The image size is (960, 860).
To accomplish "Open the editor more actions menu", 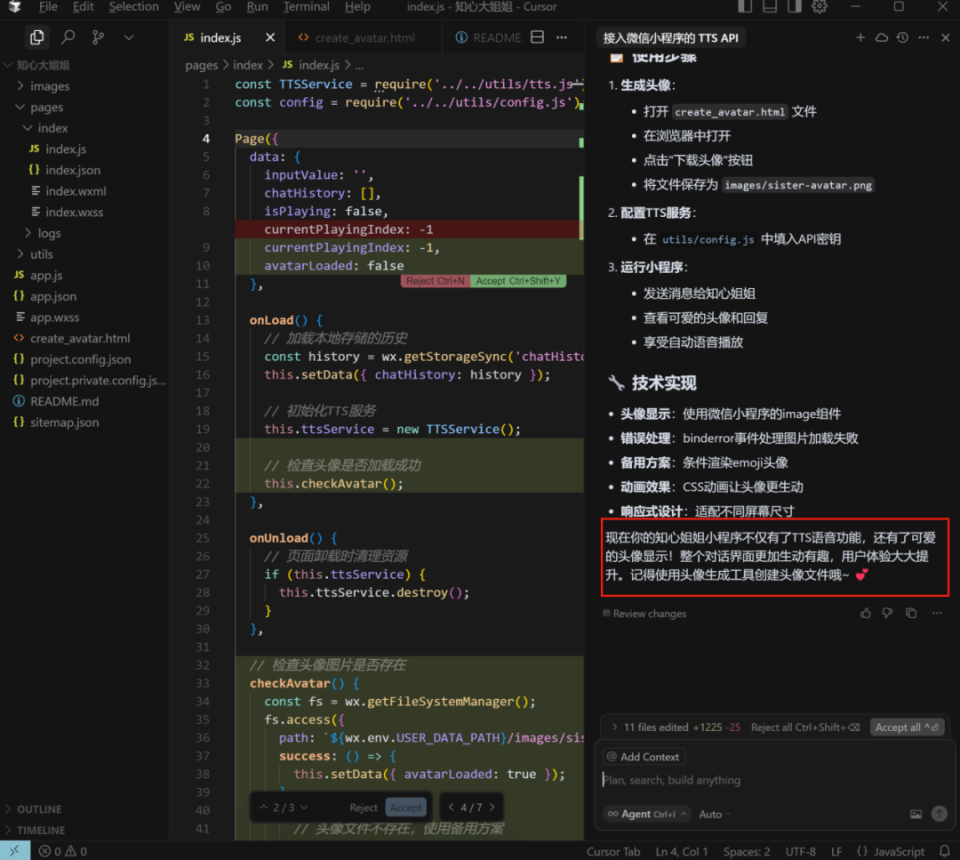I will pos(561,37).
